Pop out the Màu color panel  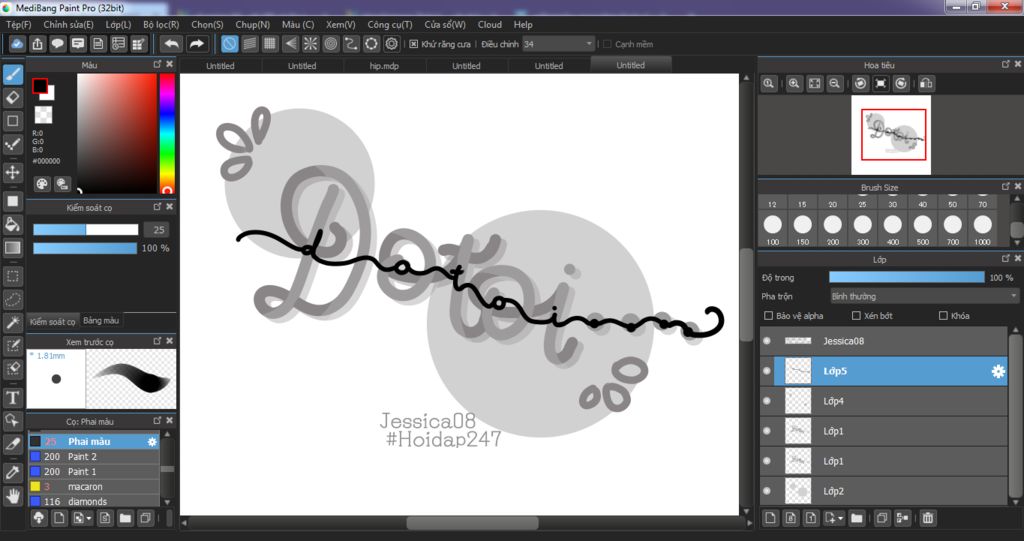[157, 64]
